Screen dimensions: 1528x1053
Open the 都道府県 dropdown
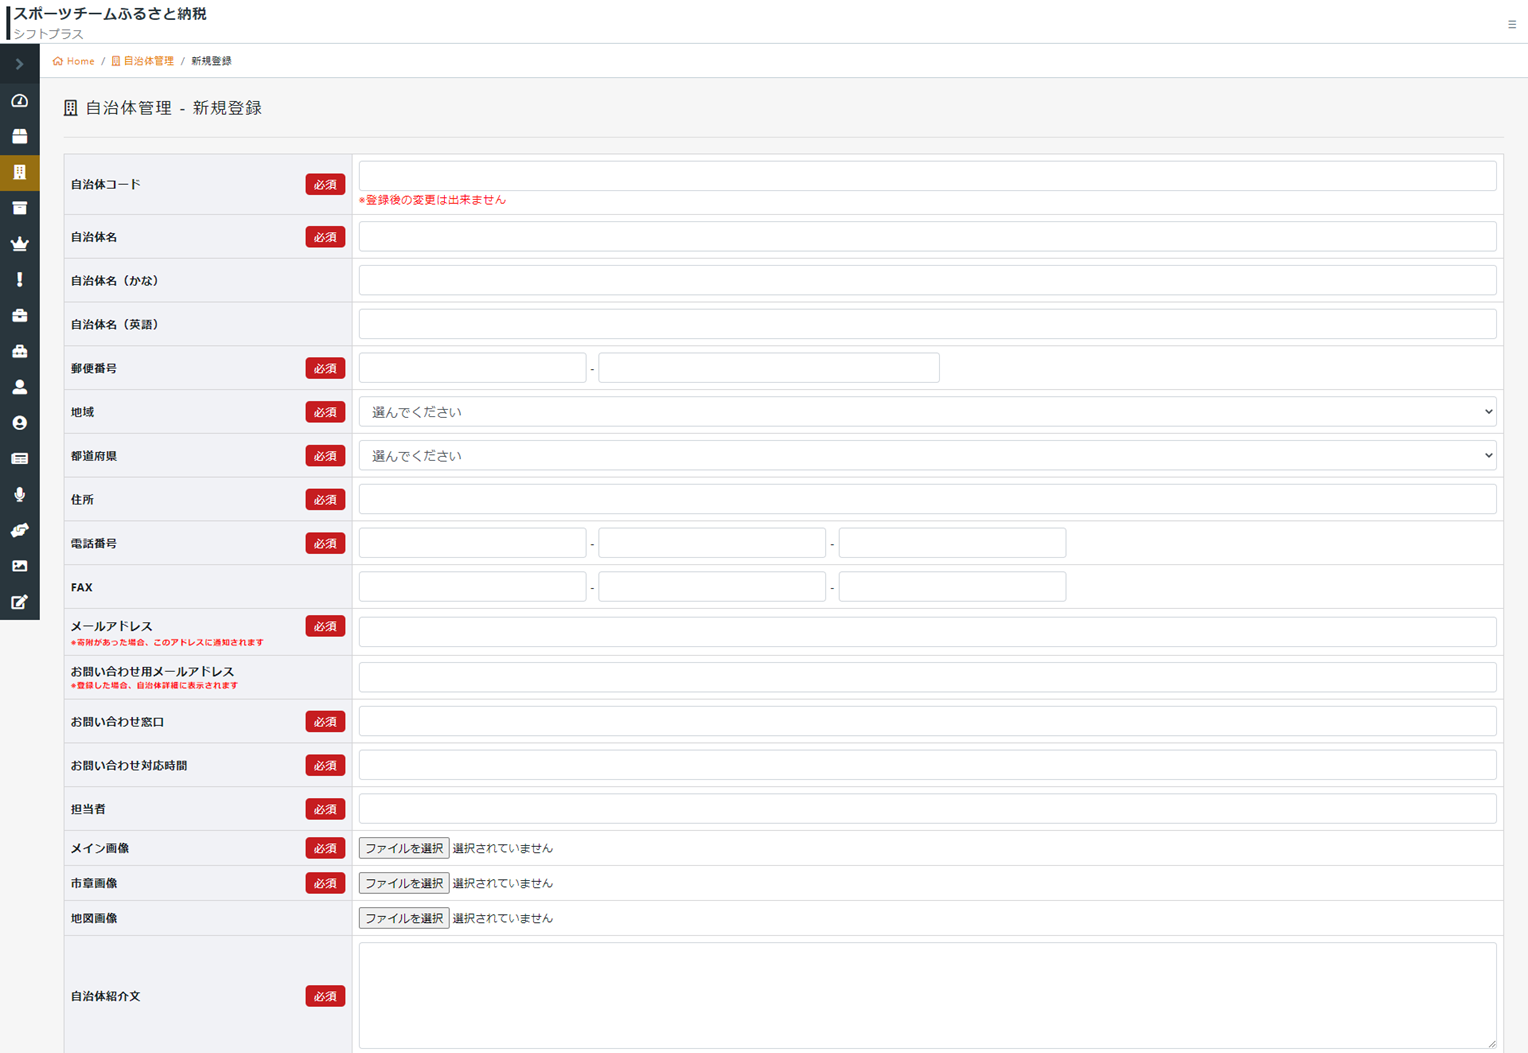tap(926, 456)
